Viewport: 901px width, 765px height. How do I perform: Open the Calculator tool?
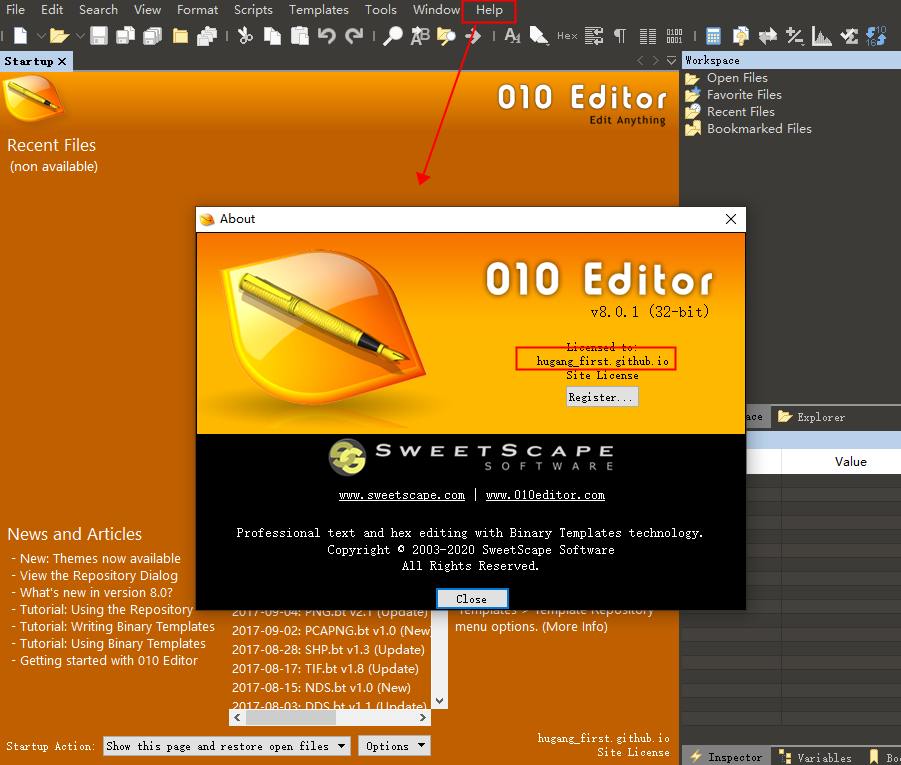pos(714,36)
